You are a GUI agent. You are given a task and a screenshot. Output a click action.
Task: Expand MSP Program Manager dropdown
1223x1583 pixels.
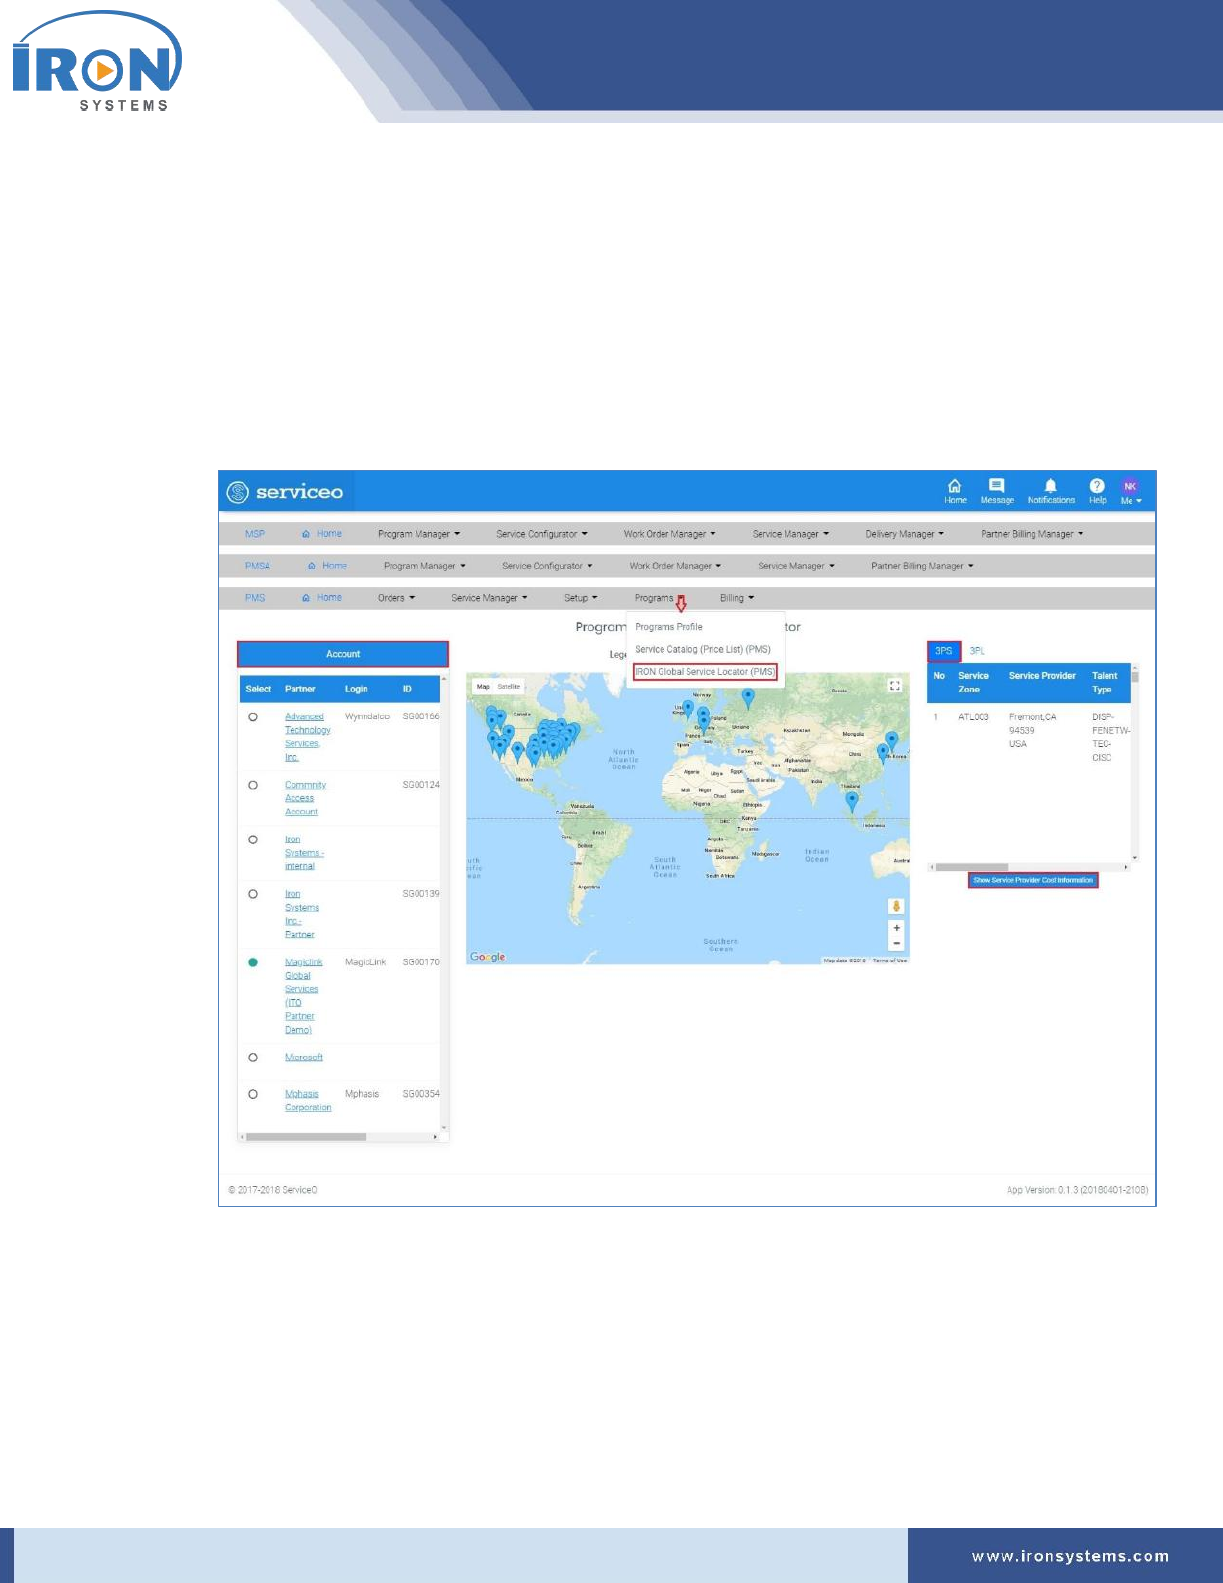pos(419,534)
